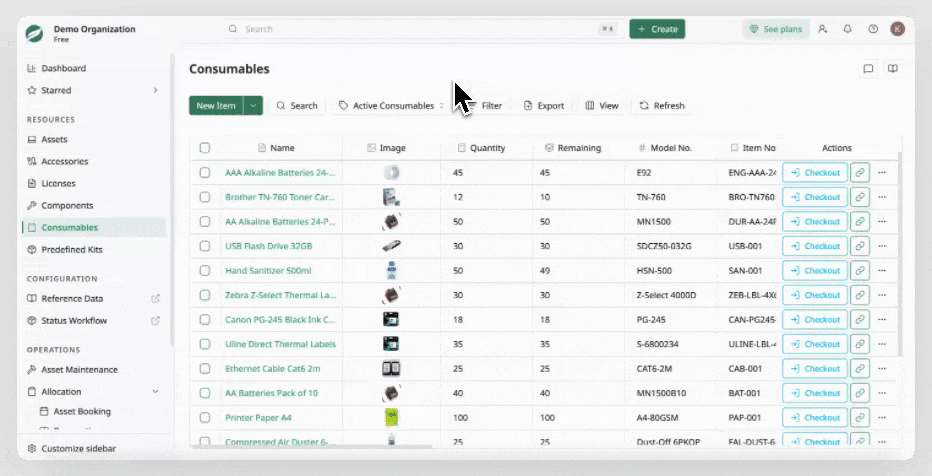Open external link icon beside Reference Data
This screenshot has height=476, width=932.
coord(155,299)
